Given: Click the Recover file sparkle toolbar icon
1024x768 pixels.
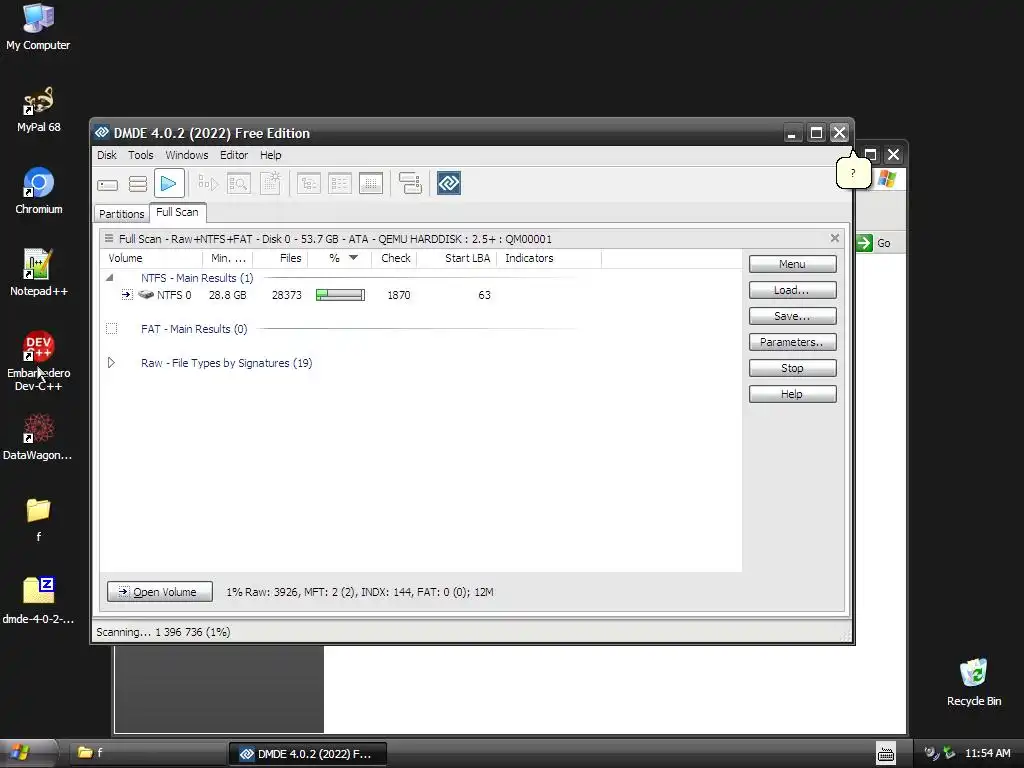Looking at the screenshot, I should (270, 184).
